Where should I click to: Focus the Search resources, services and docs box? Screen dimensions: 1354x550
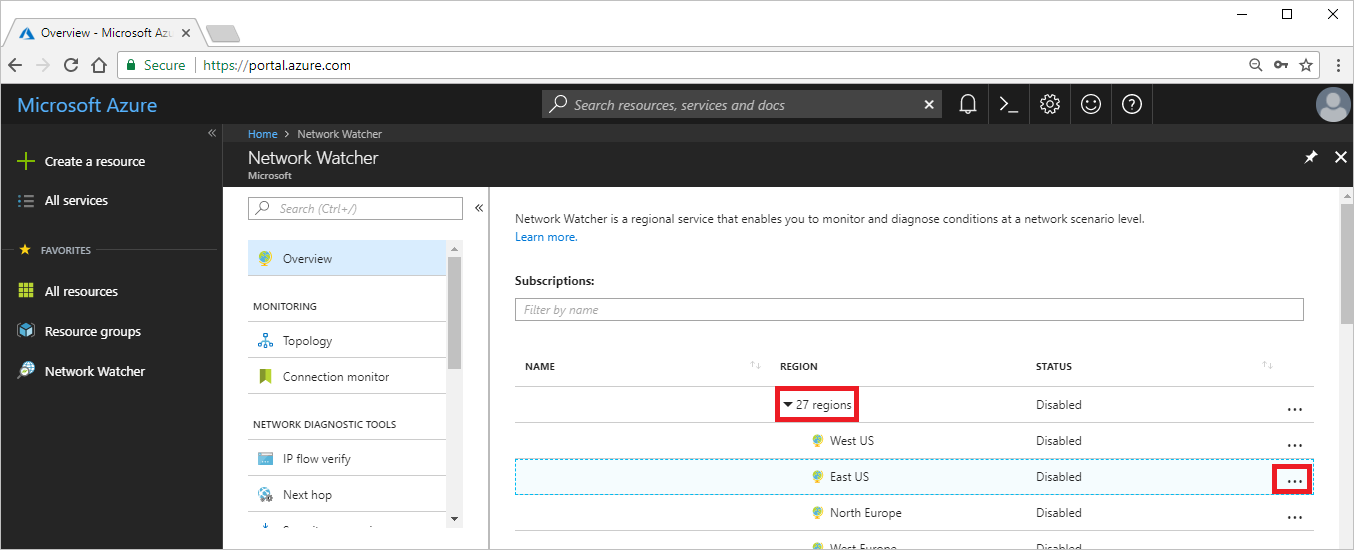coord(741,104)
